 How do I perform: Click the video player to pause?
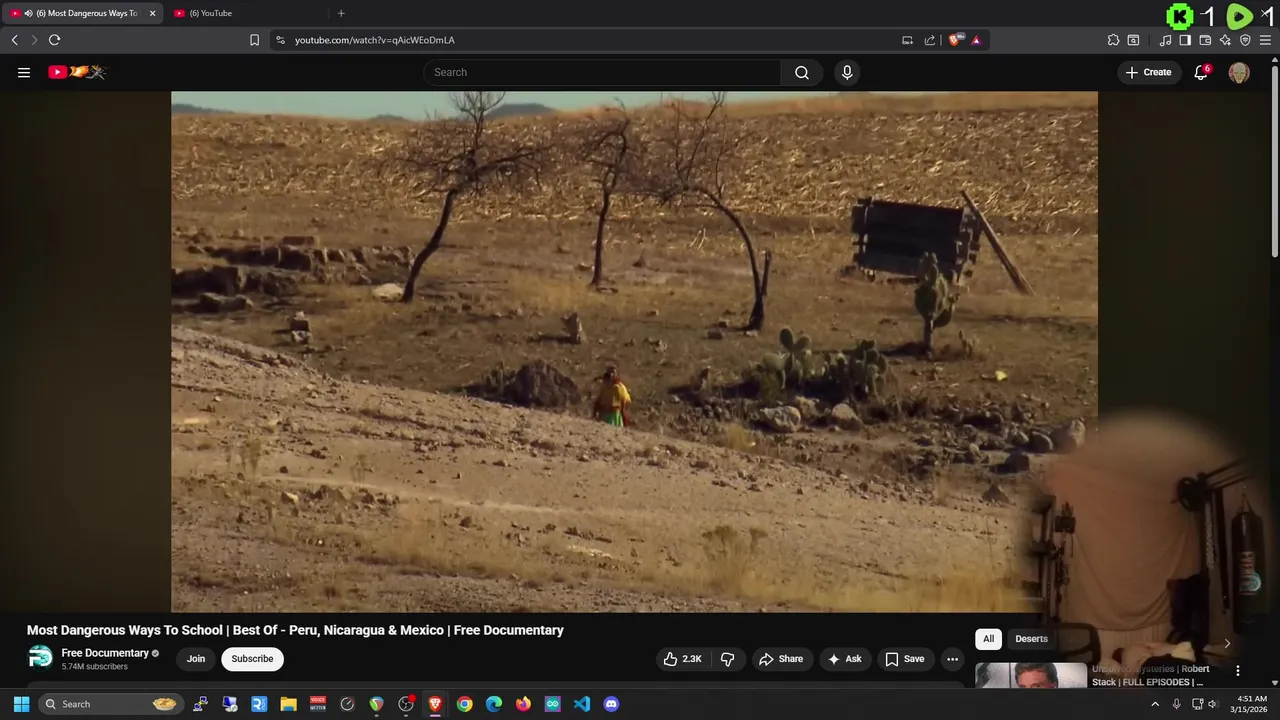click(x=634, y=351)
